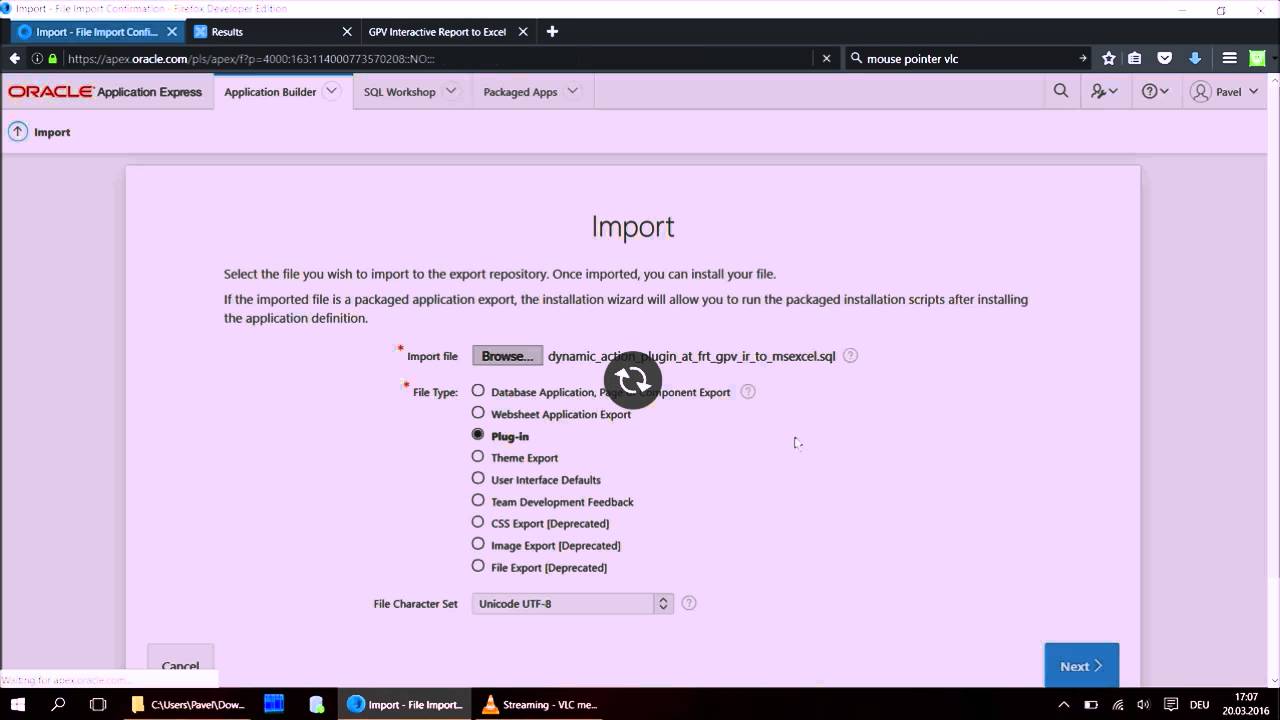Click the Firefox back arrow button
Viewport: 1280px width, 720px height.
point(14,58)
